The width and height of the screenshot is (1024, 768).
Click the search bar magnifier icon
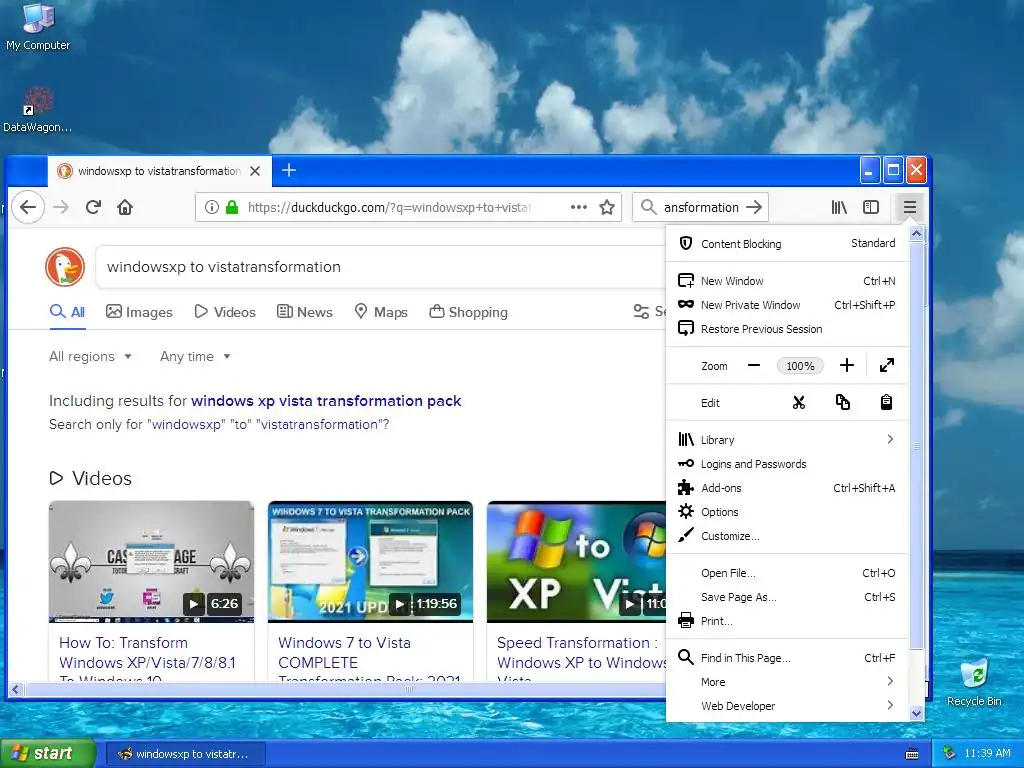[x=648, y=208]
